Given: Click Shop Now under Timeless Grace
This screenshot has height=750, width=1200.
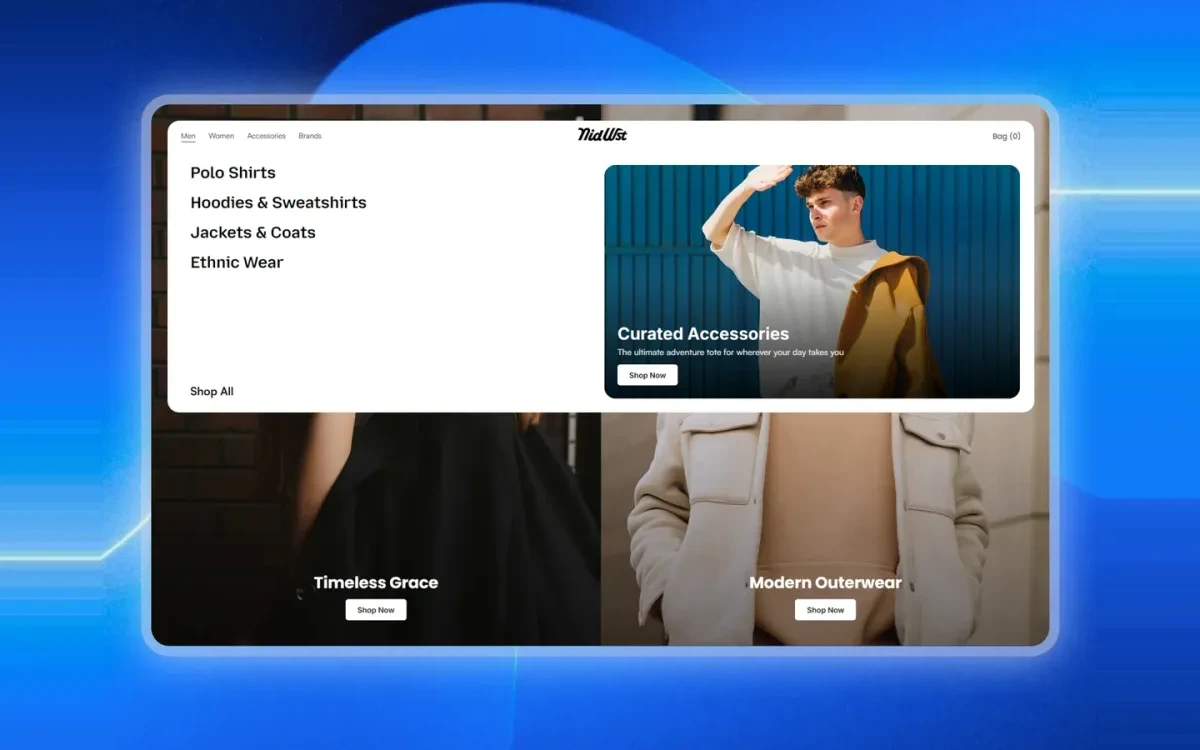Looking at the screenshot, I should tap(376, 610).
